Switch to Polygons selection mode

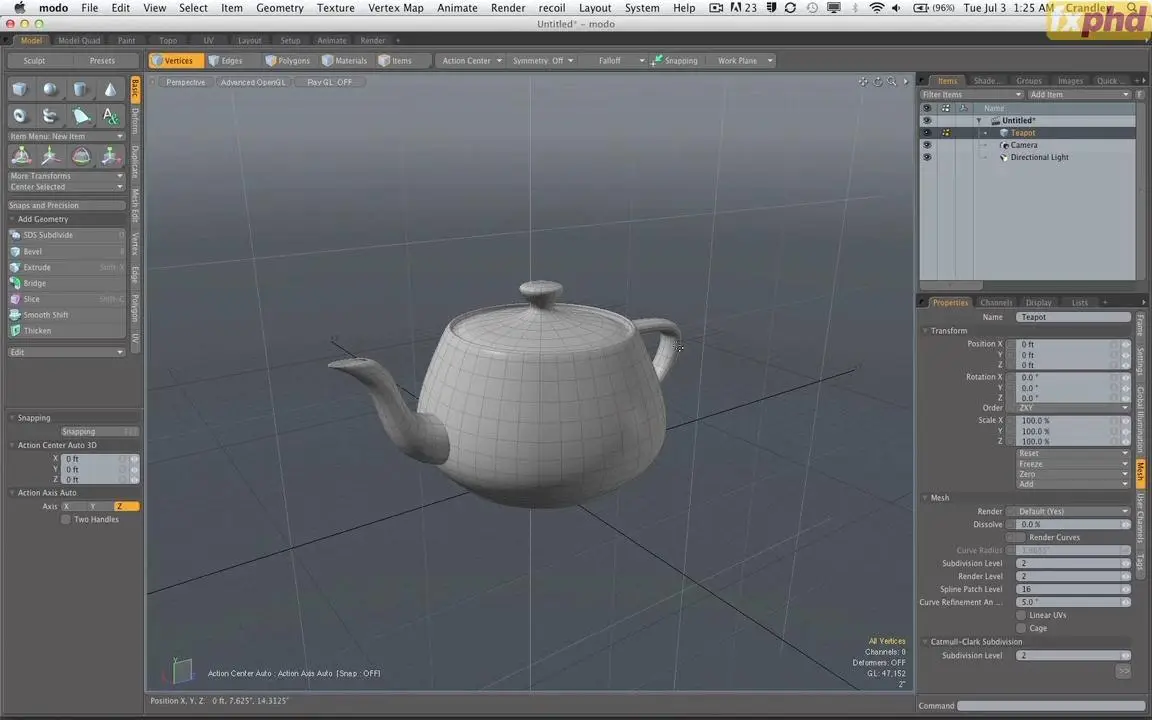(287, 61)
